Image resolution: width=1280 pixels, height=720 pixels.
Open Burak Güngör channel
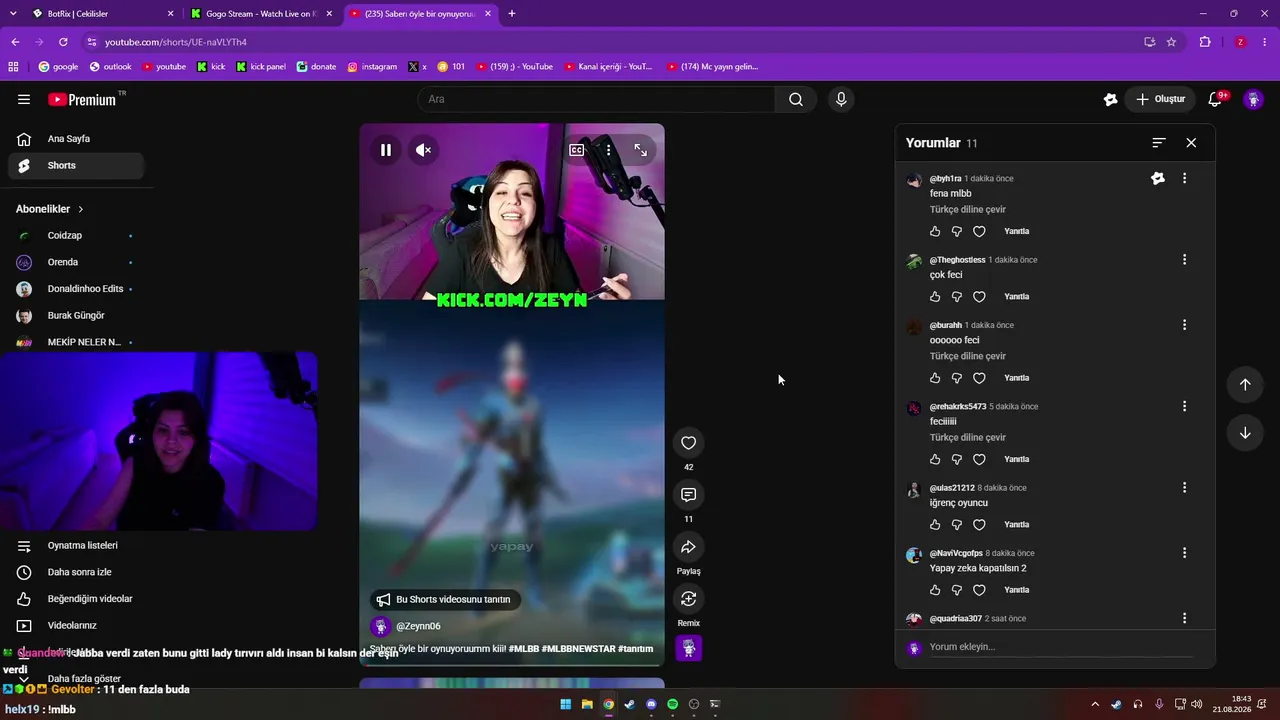click(x=76, y=316)
